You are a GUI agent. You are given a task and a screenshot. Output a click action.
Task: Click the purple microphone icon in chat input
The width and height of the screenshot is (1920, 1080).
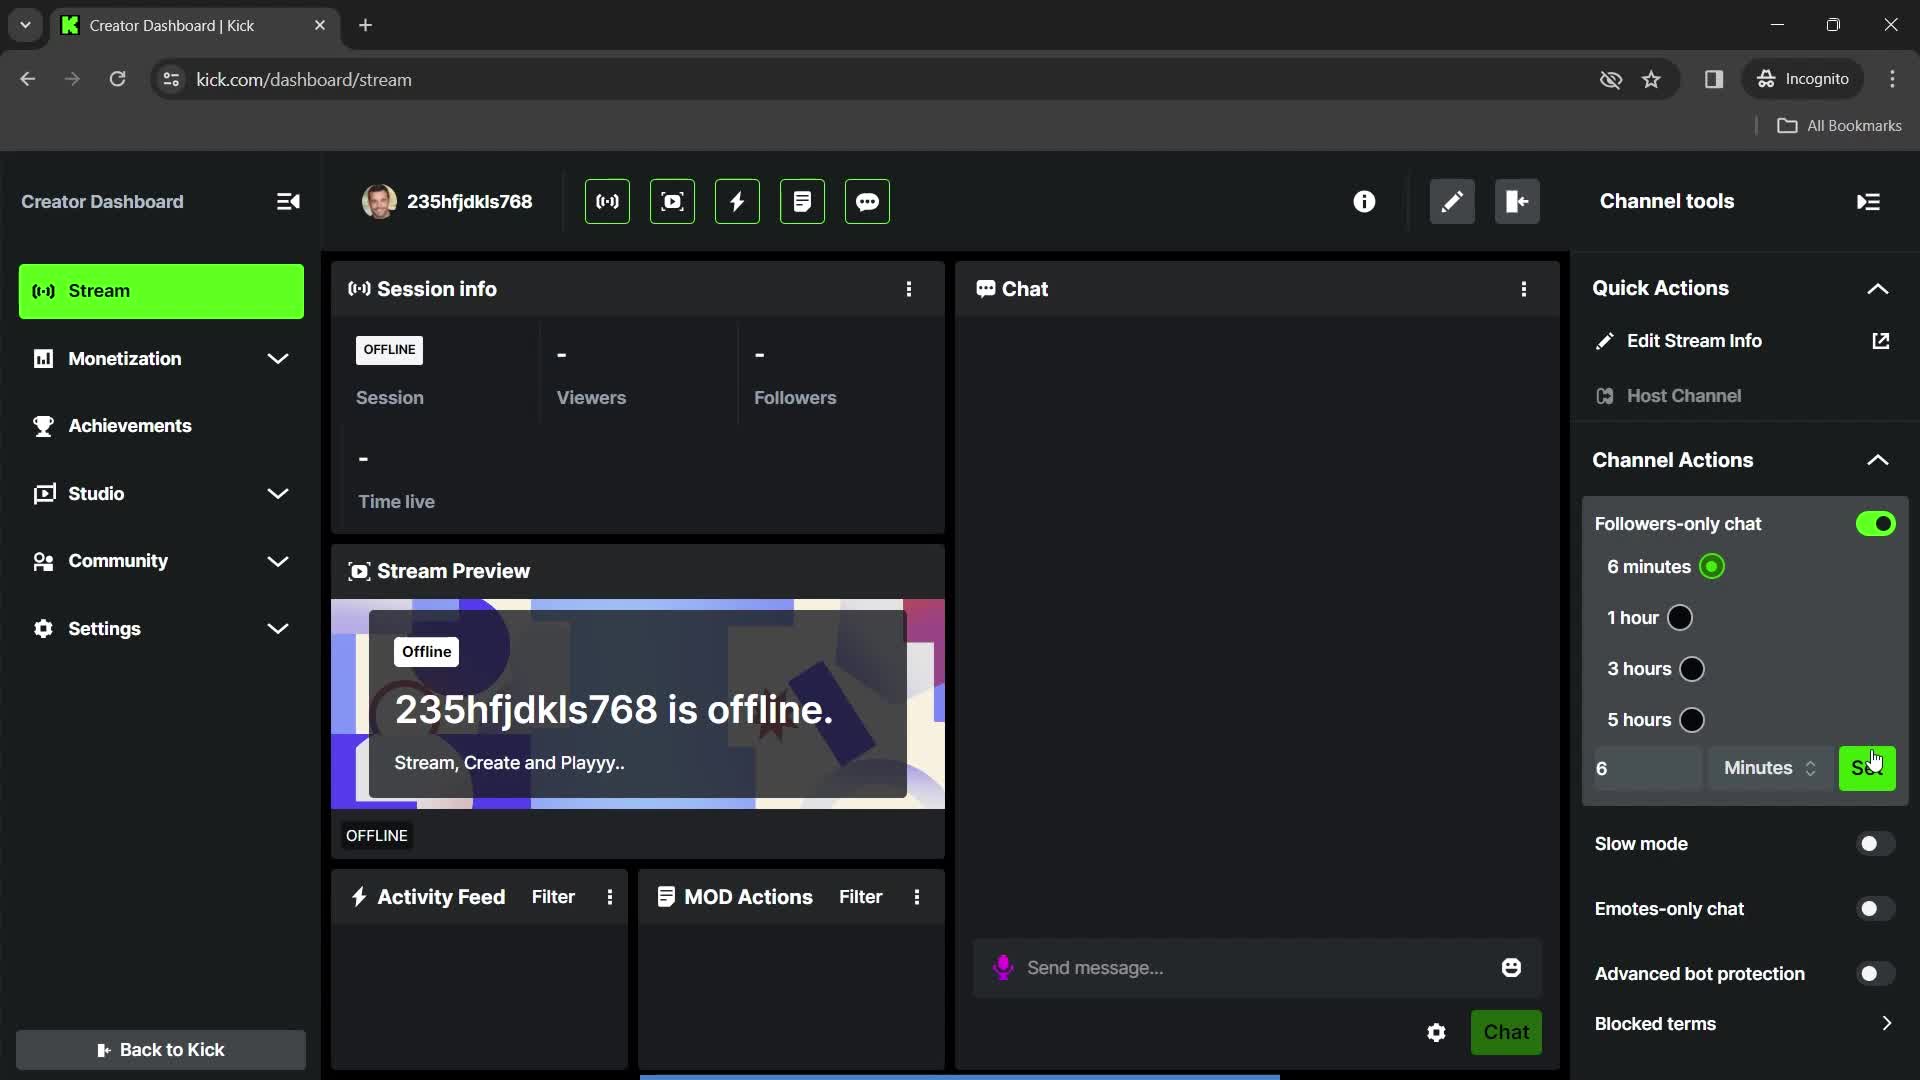(1003, 967)
